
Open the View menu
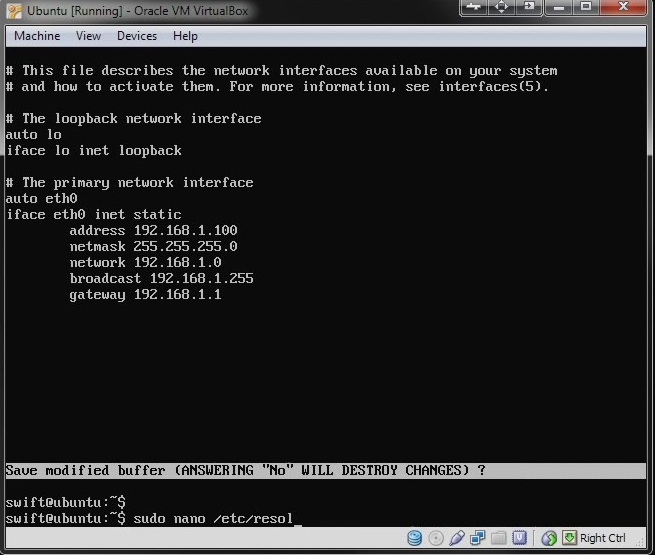(x=88, y=36)
